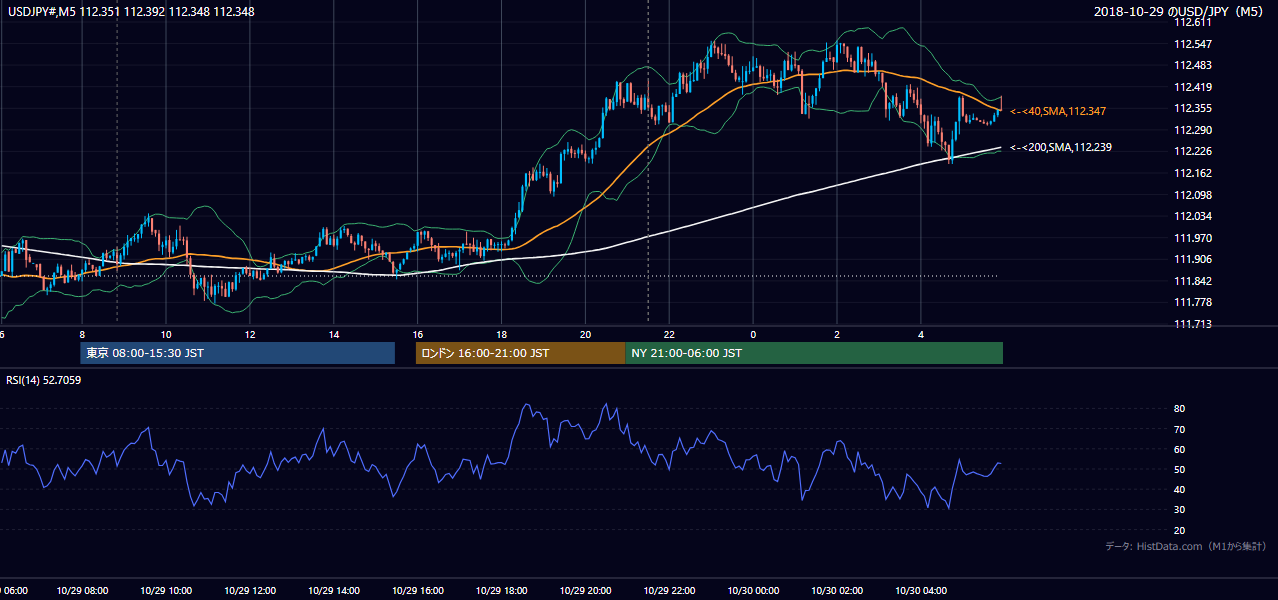Click hour tick 8 under price chart

[82, 334]
